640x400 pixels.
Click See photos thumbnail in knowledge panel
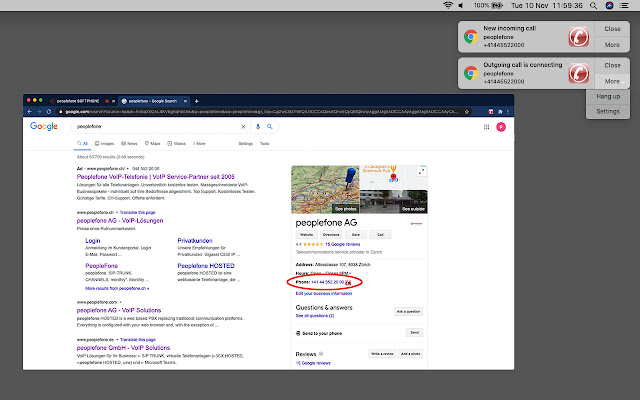tap(345, 207)
